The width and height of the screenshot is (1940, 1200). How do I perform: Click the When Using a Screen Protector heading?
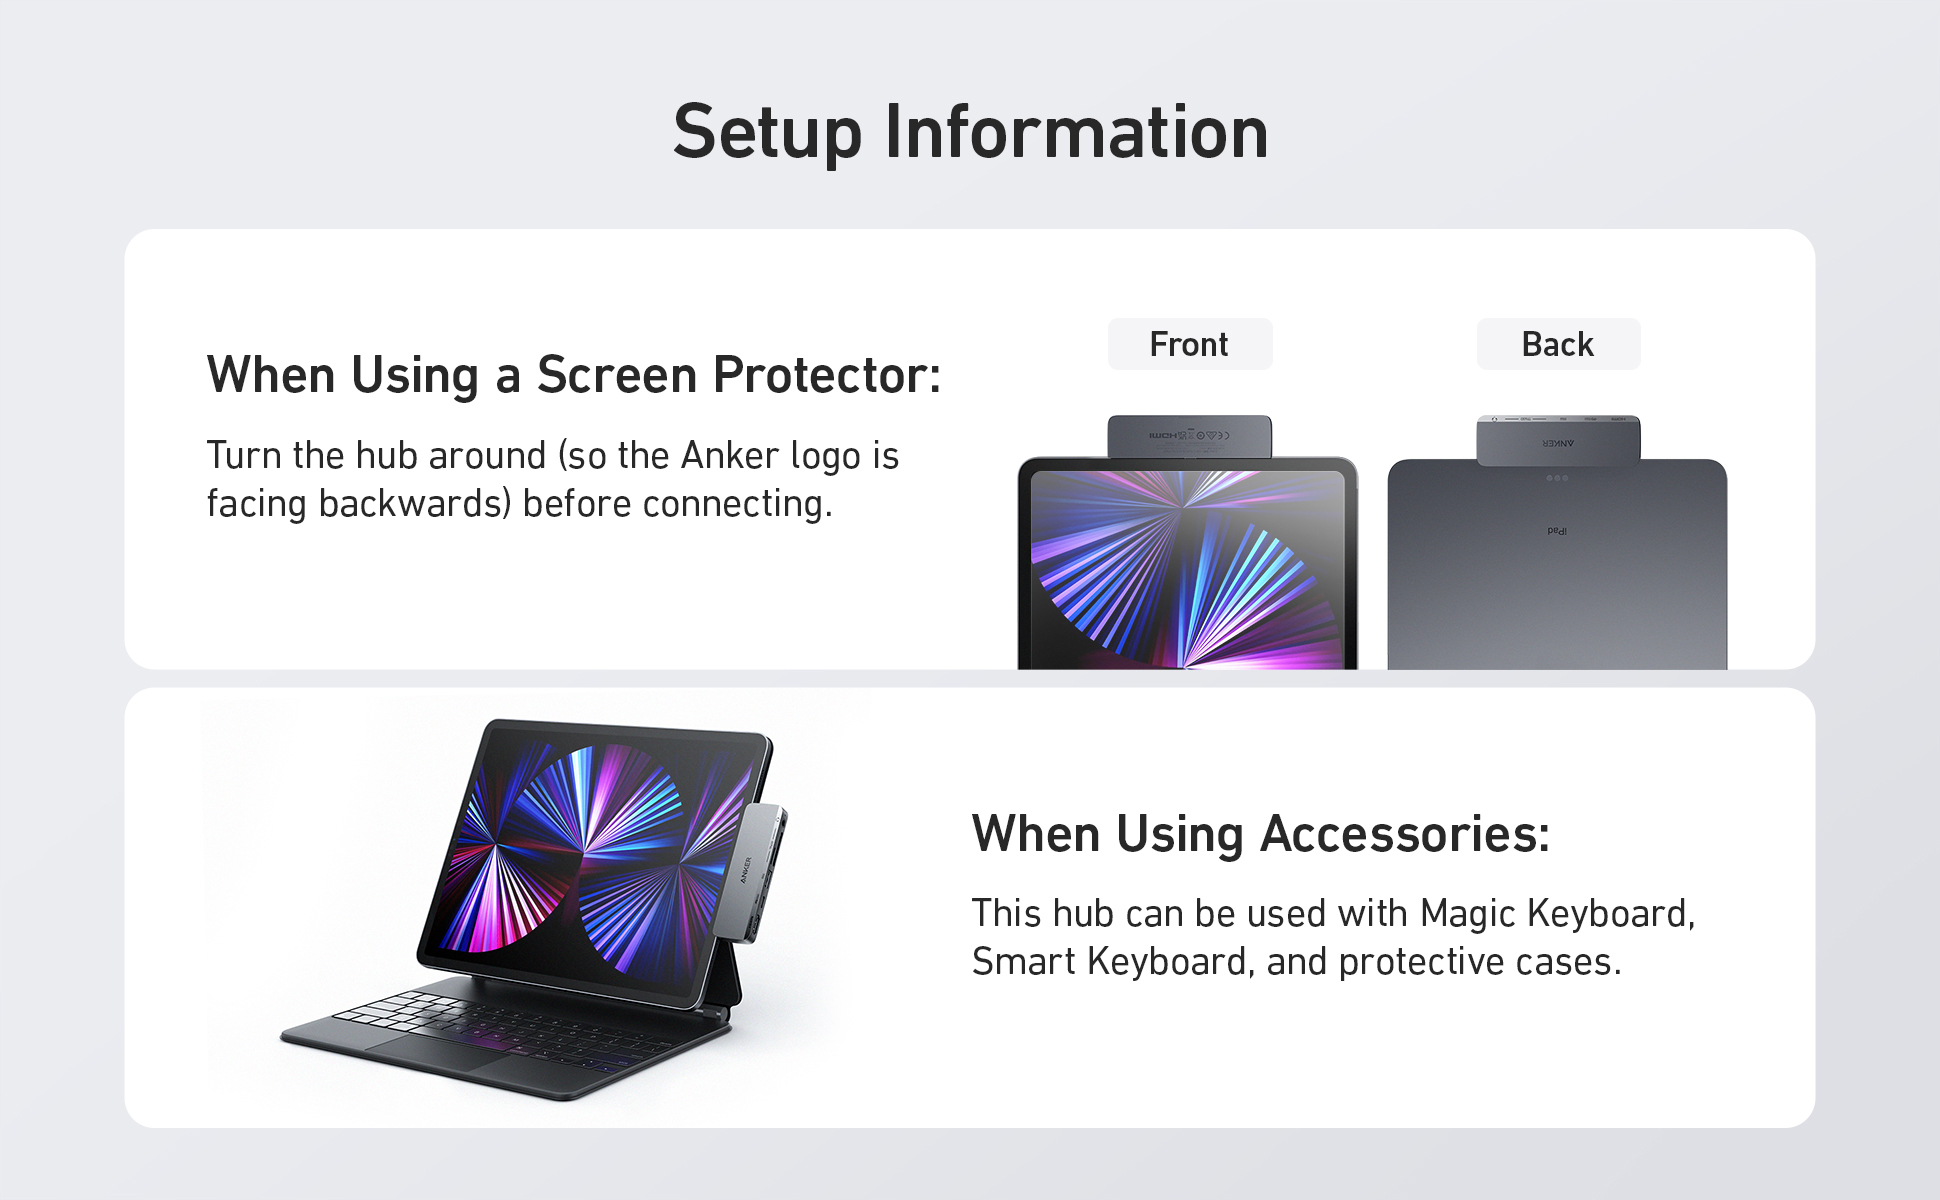click(x=574, y=375)
